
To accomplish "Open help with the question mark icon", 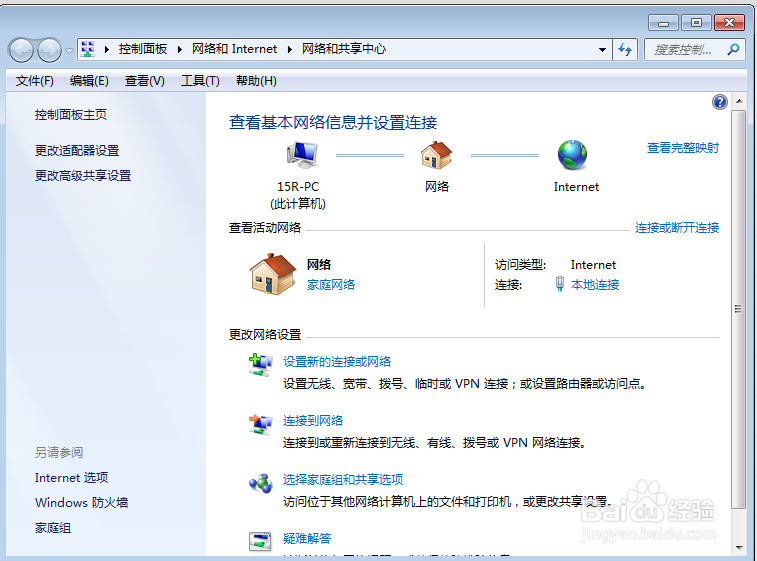I will tap(719, 102).
